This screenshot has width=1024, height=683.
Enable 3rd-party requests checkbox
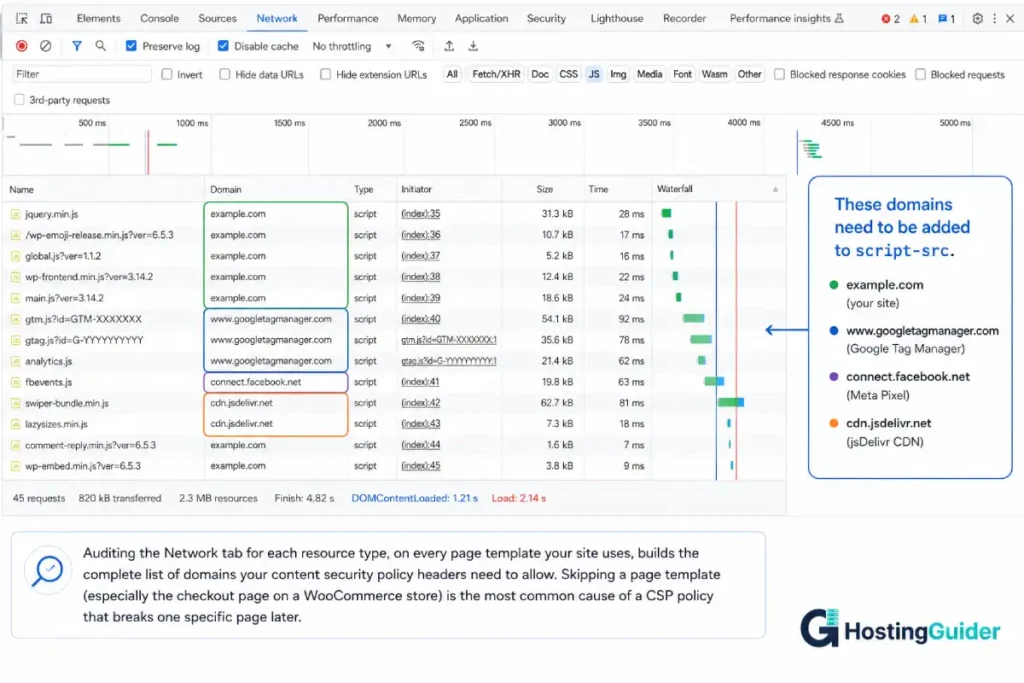pyautogui.click(x=19, y=100)
